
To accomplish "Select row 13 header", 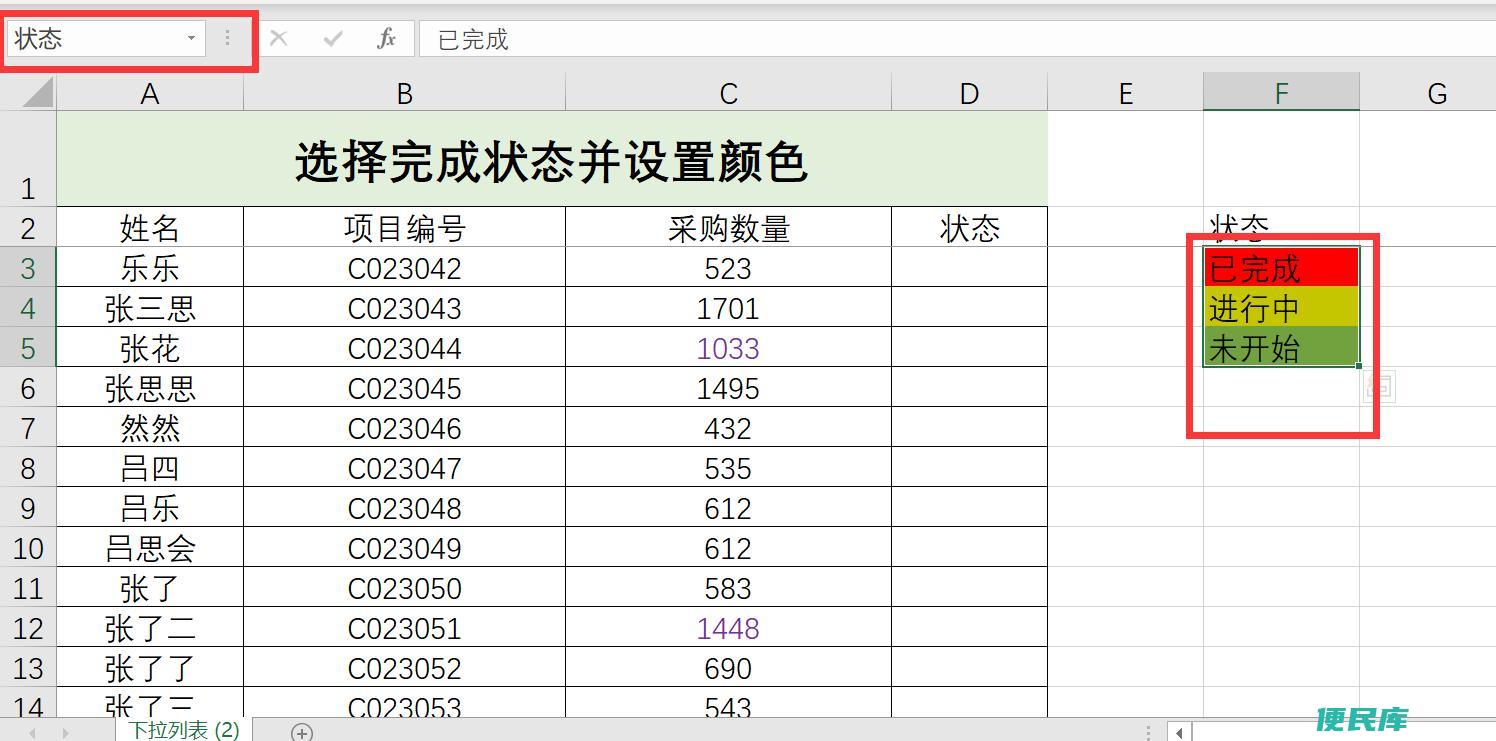I will 28,667.
